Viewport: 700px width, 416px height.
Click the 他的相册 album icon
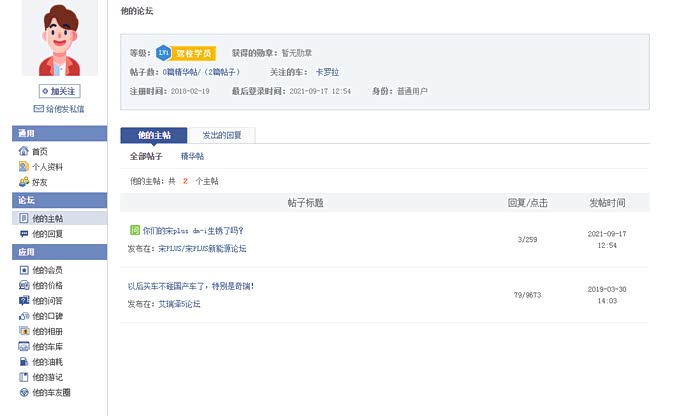point(24,331)
